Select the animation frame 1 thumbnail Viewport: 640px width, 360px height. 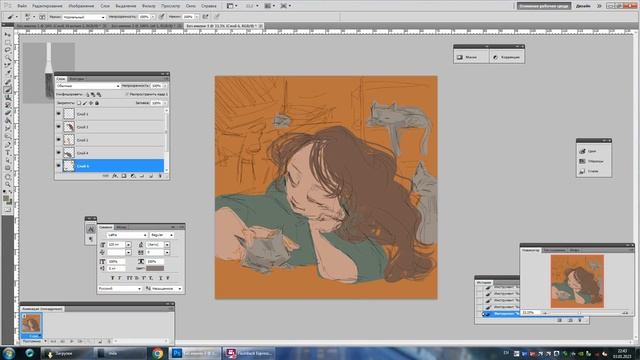(31, 324)
